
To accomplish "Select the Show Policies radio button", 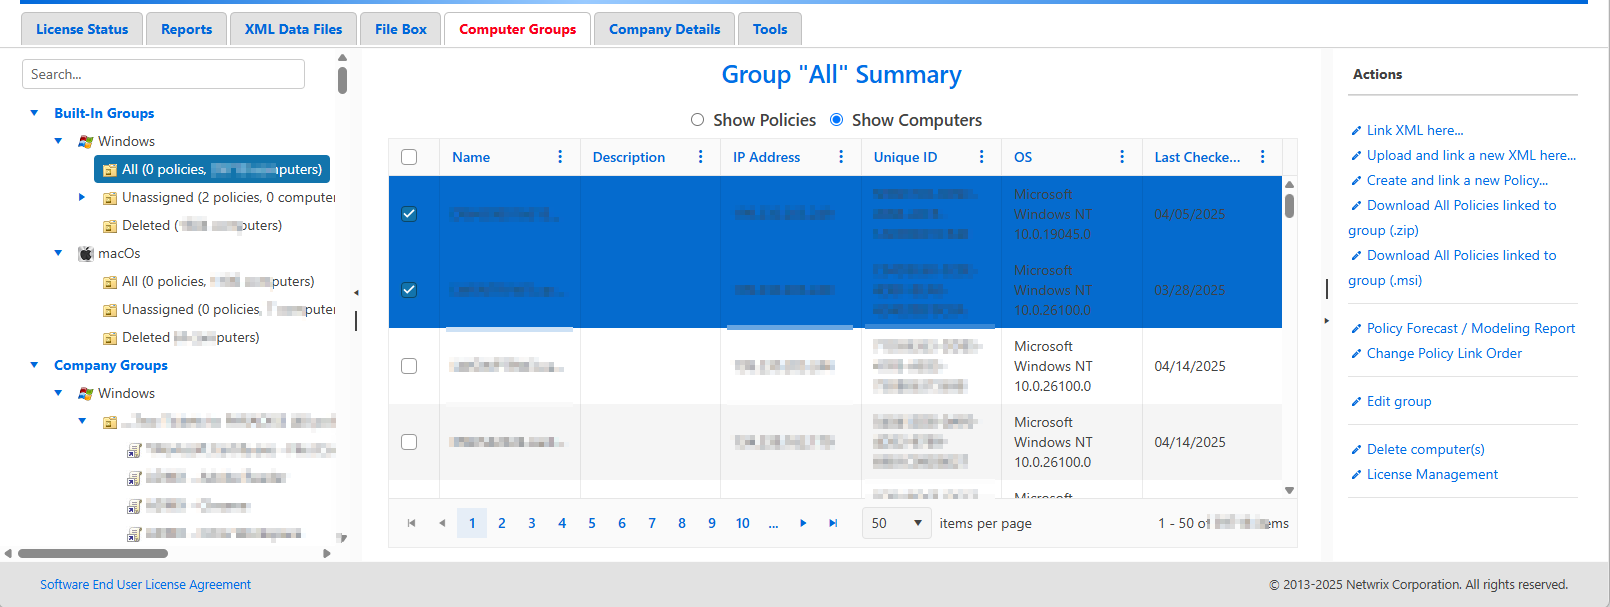I will (697, 120).
